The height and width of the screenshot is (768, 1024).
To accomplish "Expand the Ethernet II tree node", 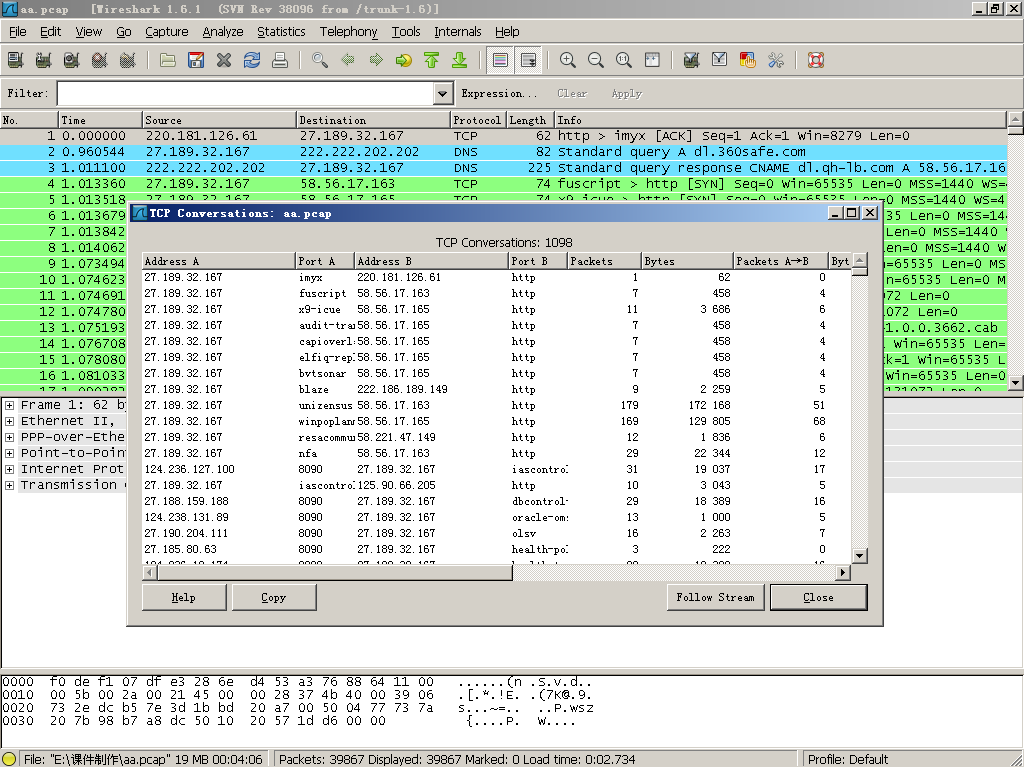I will [10, 421].
